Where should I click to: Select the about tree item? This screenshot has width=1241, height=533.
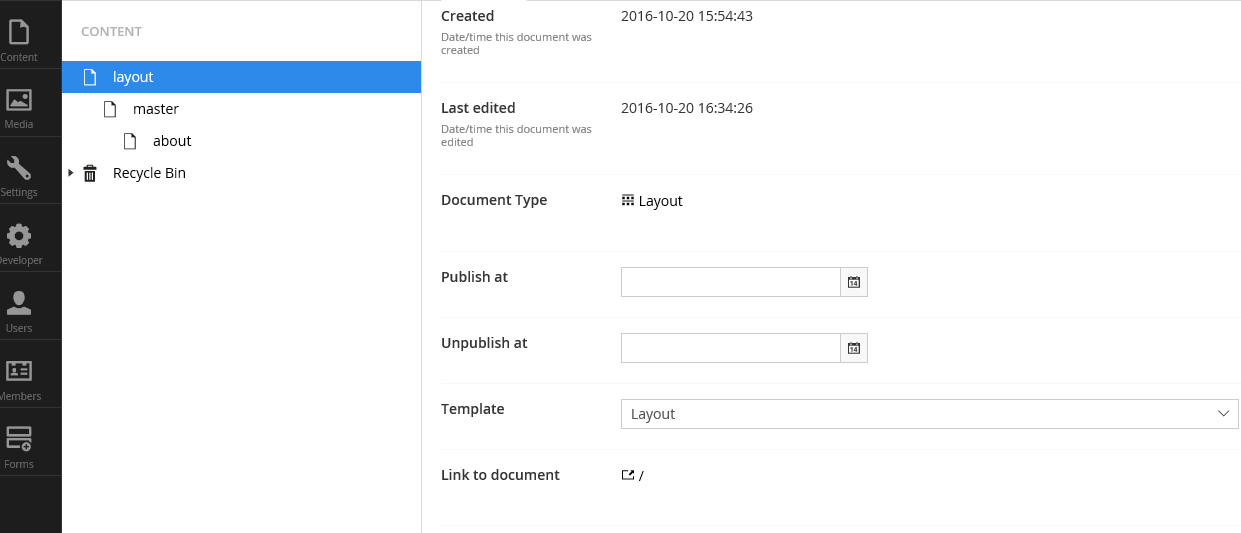tap(241, 141)
